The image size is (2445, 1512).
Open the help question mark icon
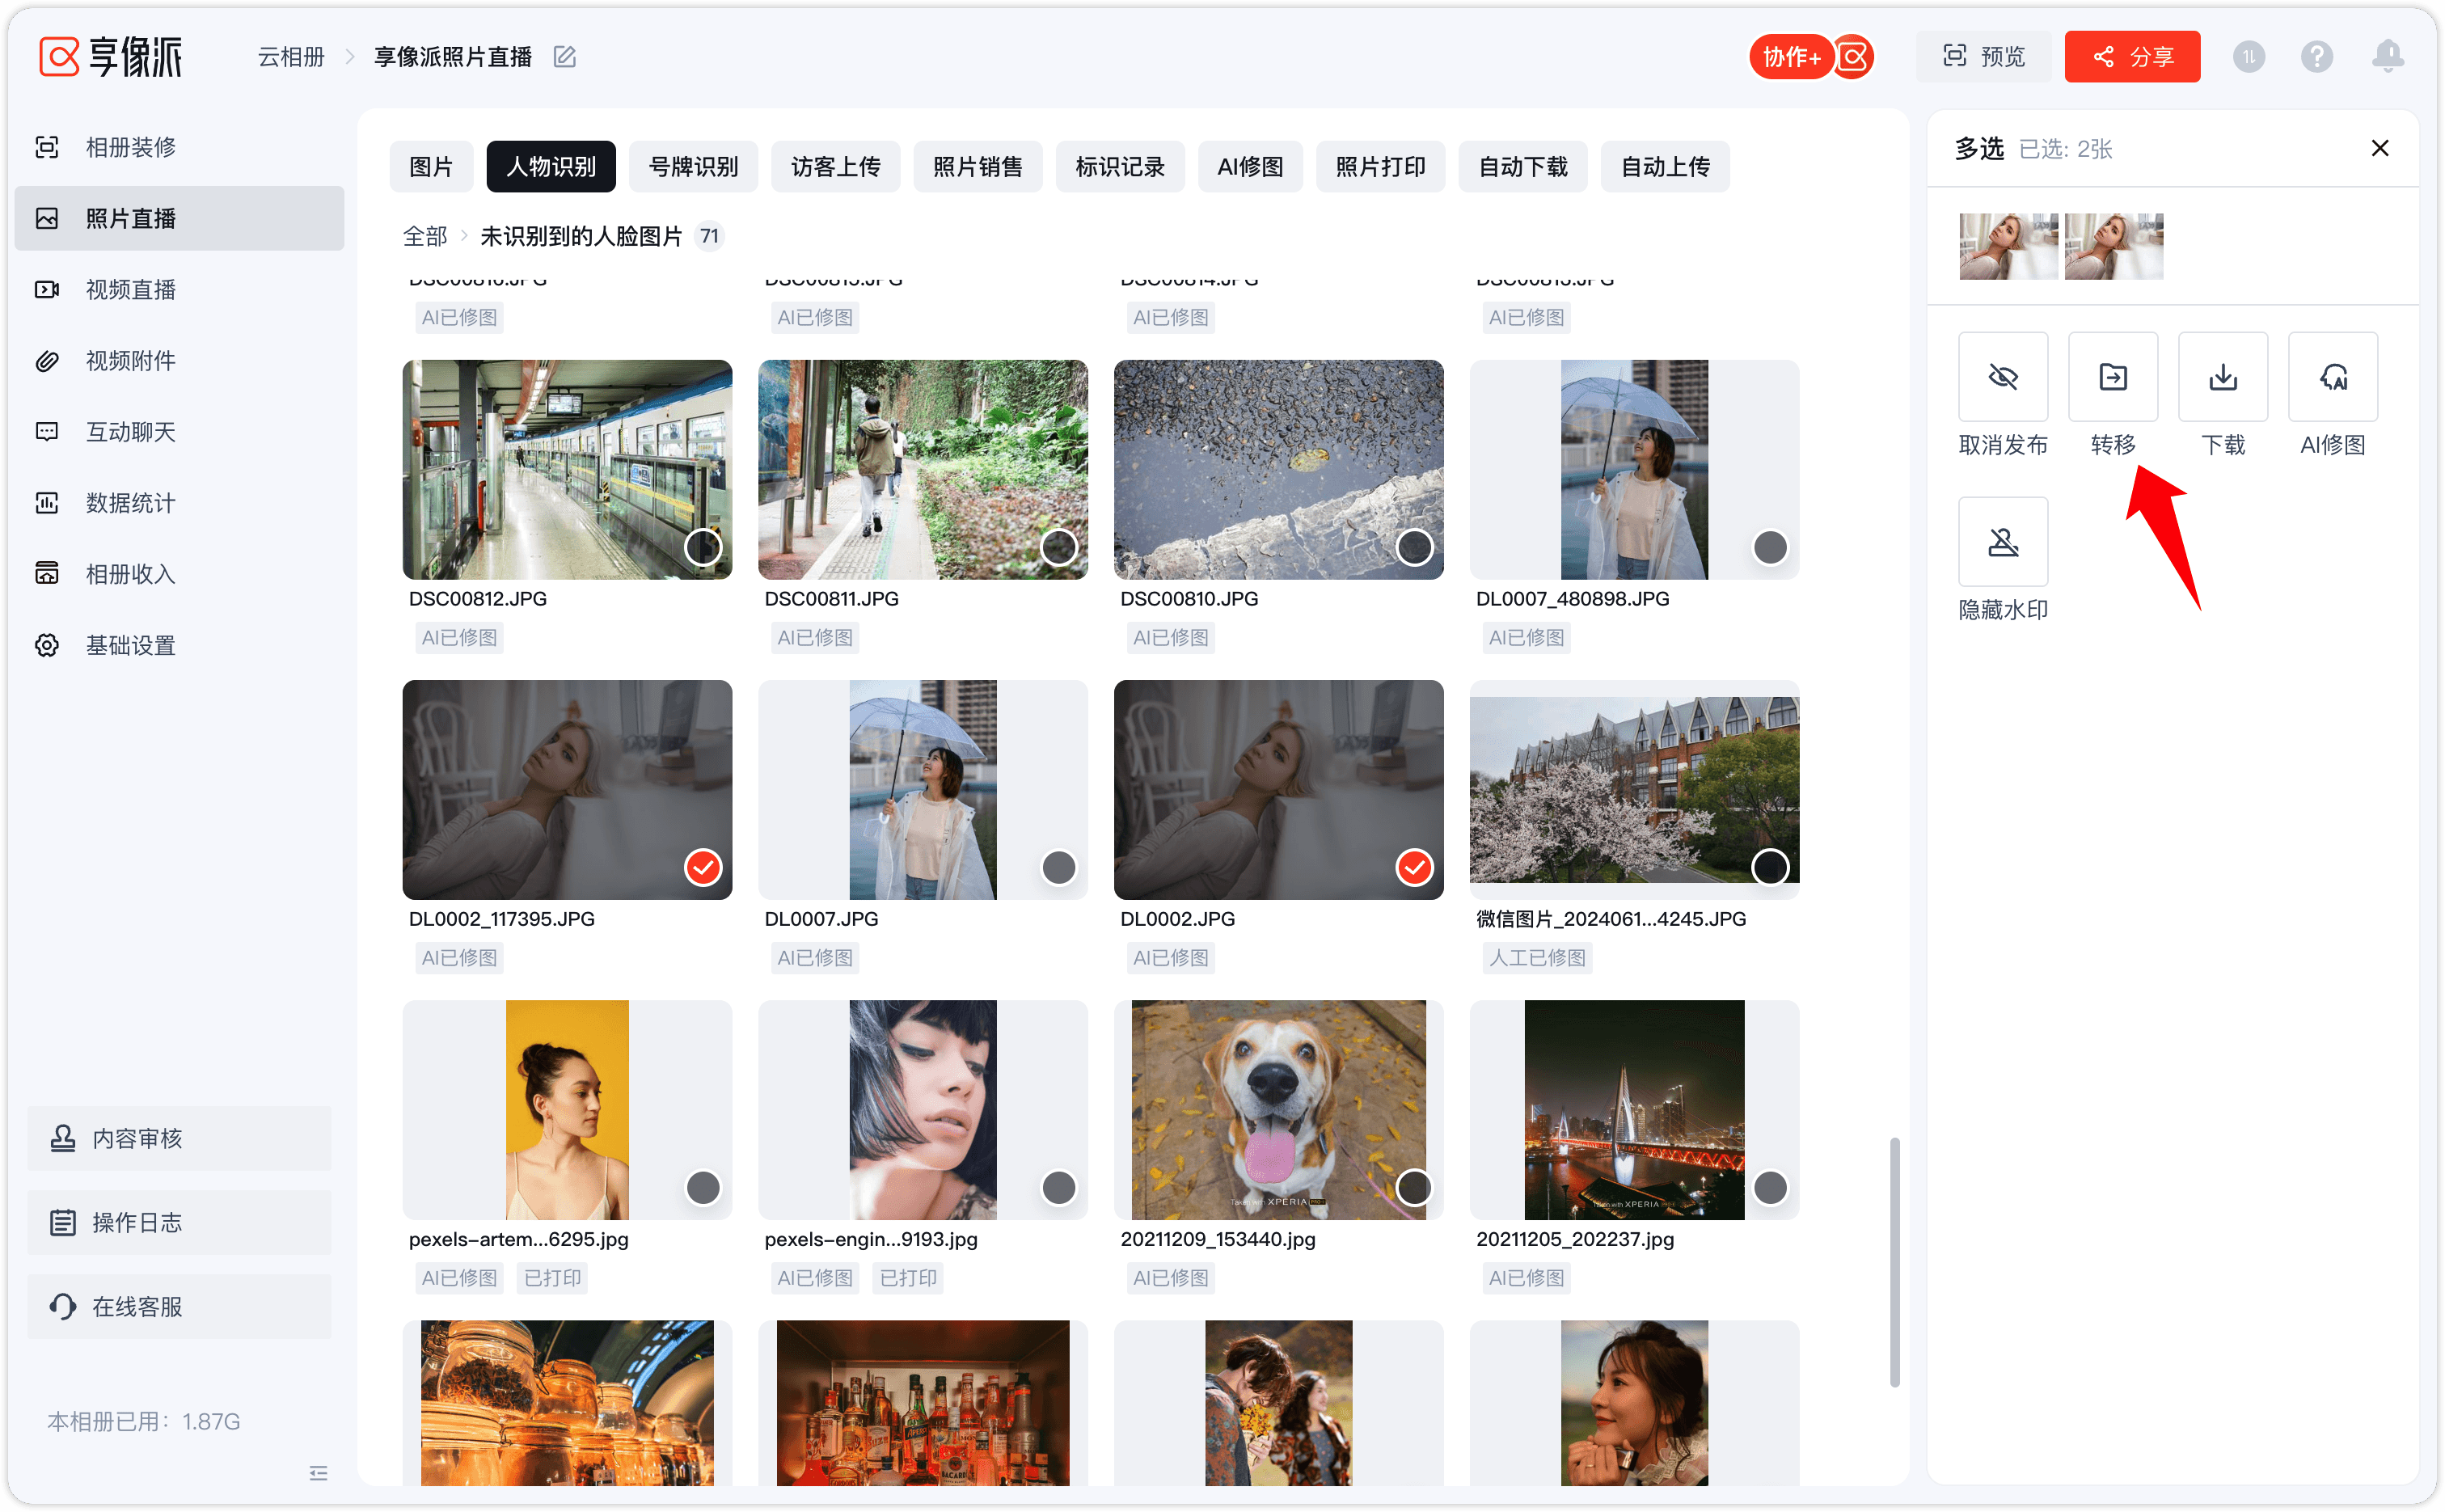(x=2316, y=57)
